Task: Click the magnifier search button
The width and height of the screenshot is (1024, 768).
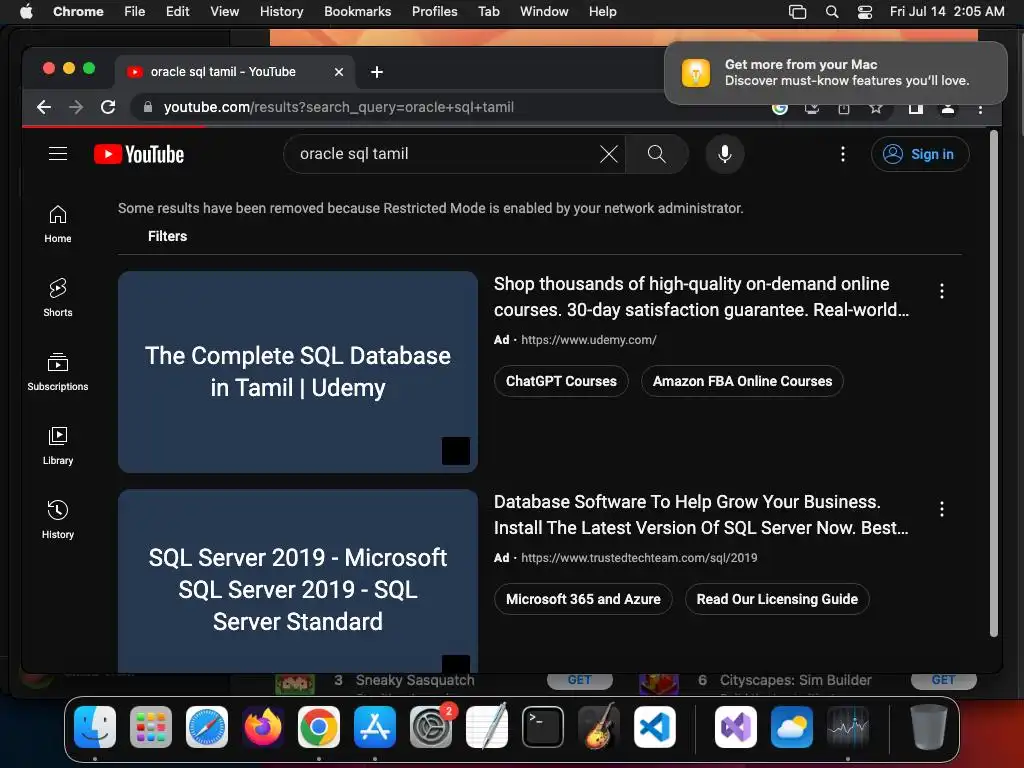Action: coord(656,154)
